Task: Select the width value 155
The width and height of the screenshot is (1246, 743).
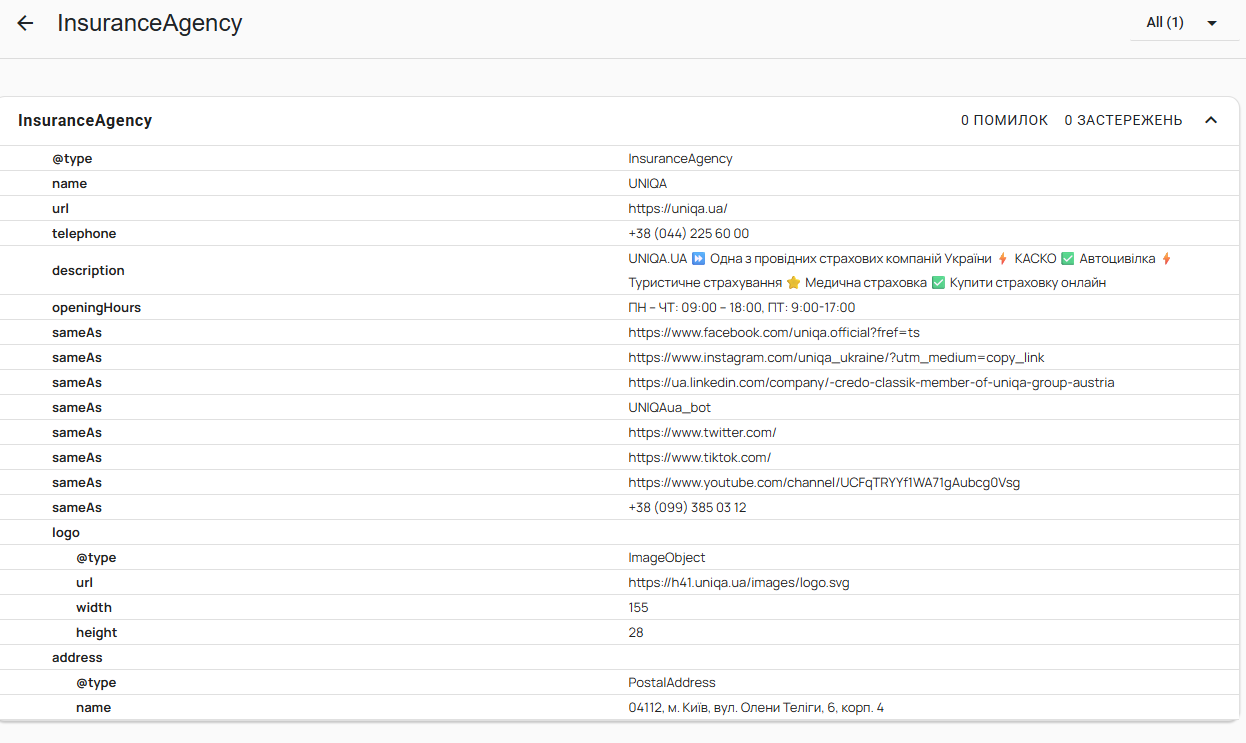Action: [638, 607]
